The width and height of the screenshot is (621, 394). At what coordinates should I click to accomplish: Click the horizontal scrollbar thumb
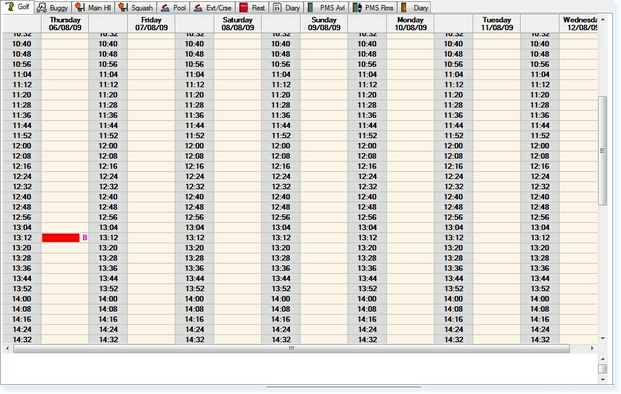coord(291,348)
